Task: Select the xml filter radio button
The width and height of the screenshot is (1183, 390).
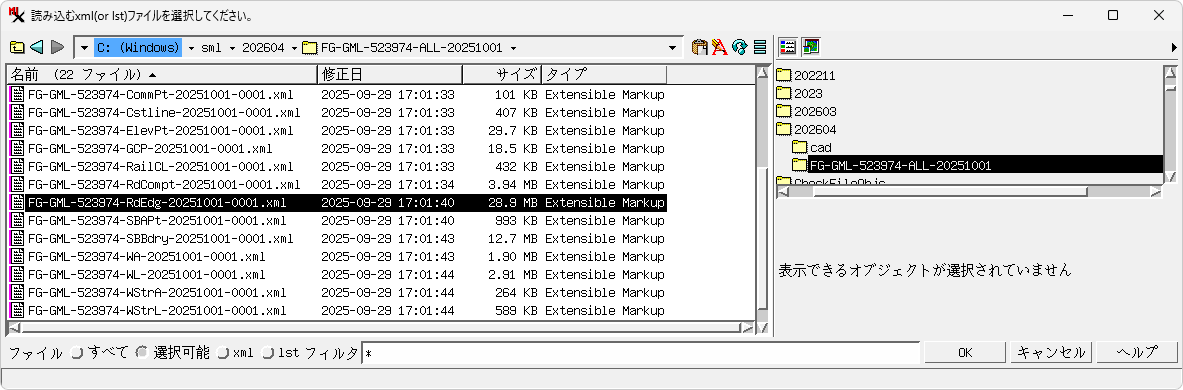Action: 223,352
